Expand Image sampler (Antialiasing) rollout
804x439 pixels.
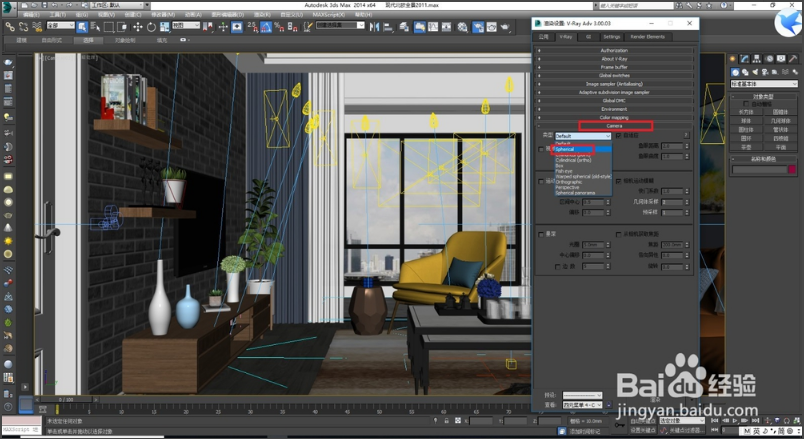pyautogui.click(x=614, y=84)
